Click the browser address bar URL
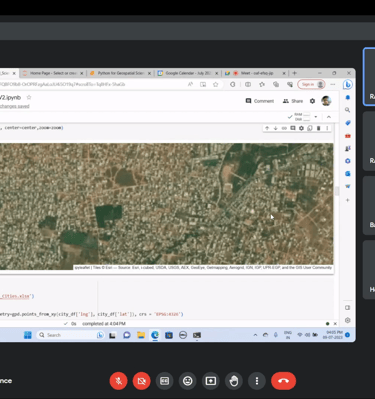Image resolution: width=375 pixels, height=399 pixels. 62,84
